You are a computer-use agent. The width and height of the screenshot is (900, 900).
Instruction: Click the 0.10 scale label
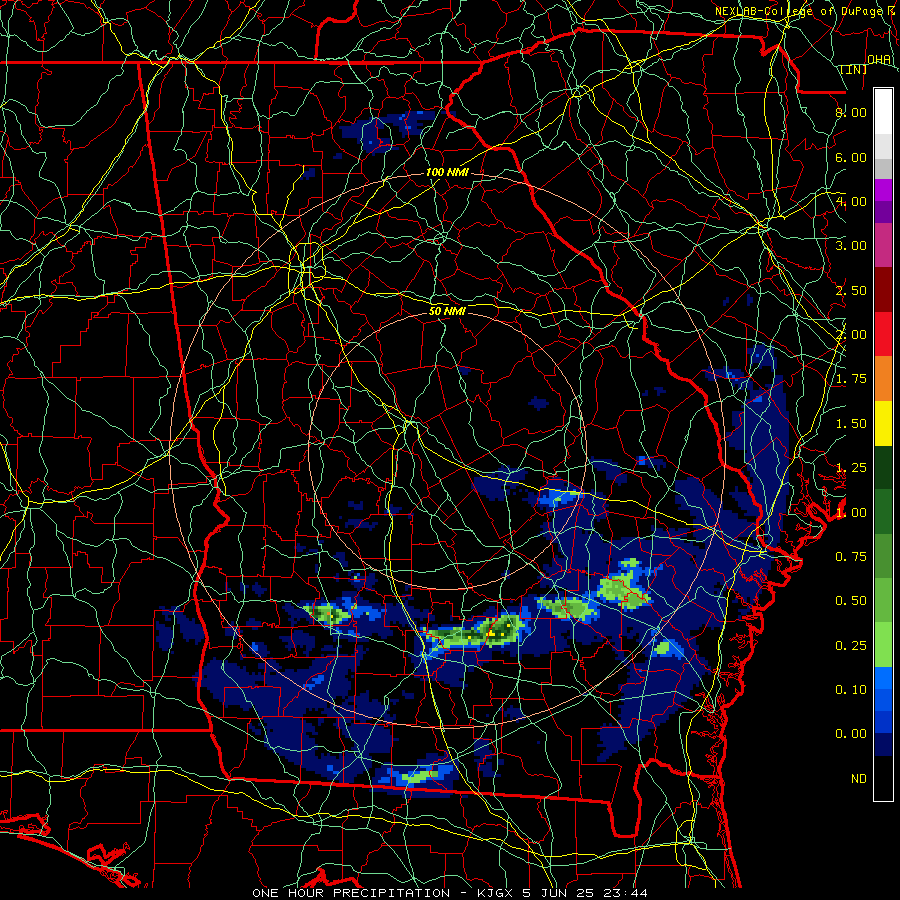(x=851, y=690)
